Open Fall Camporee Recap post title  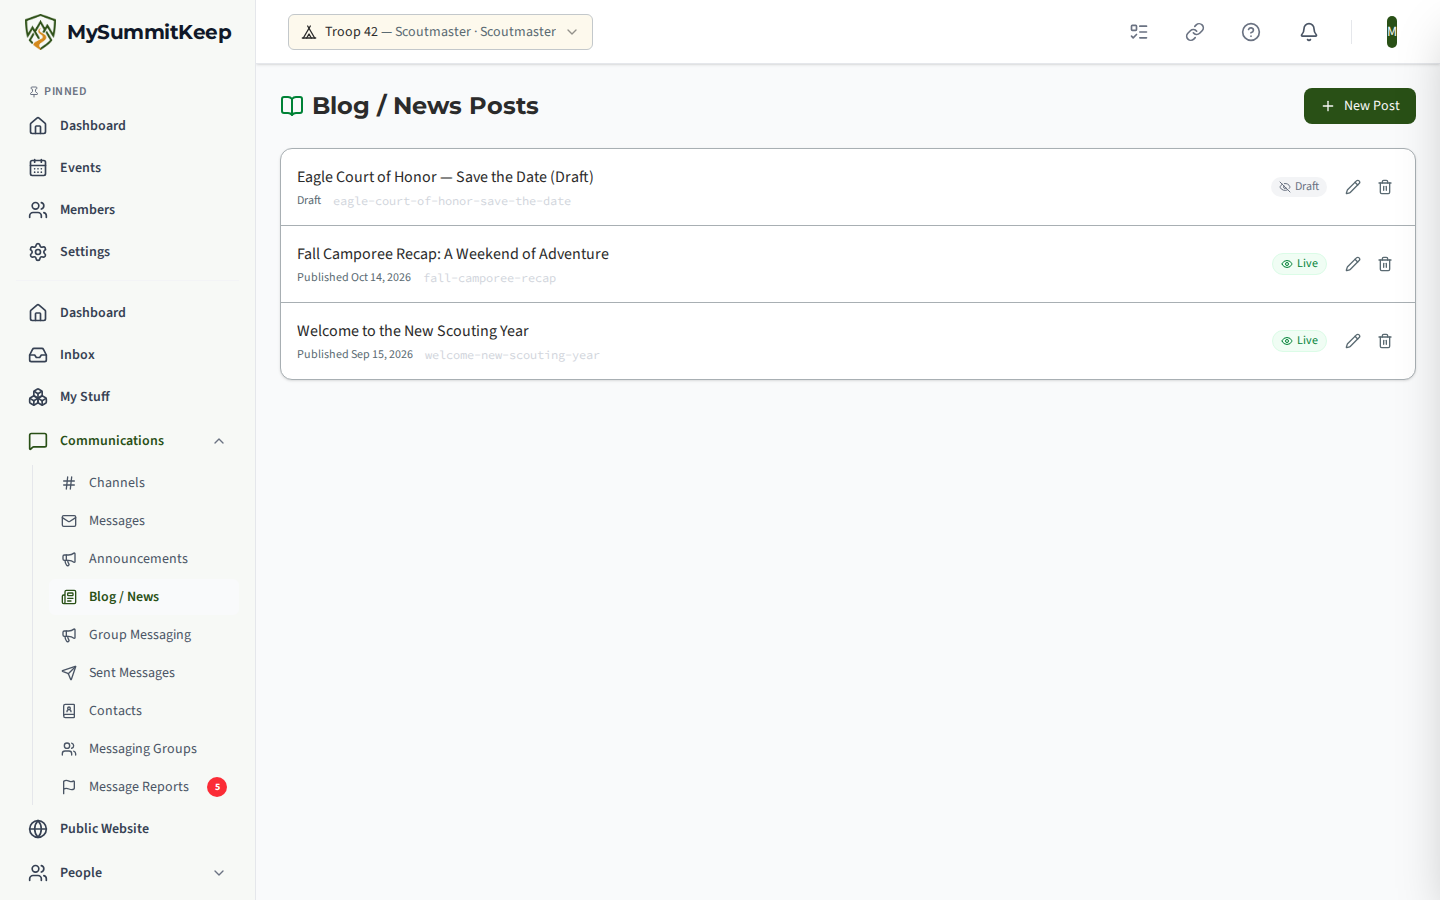point(453,254)
